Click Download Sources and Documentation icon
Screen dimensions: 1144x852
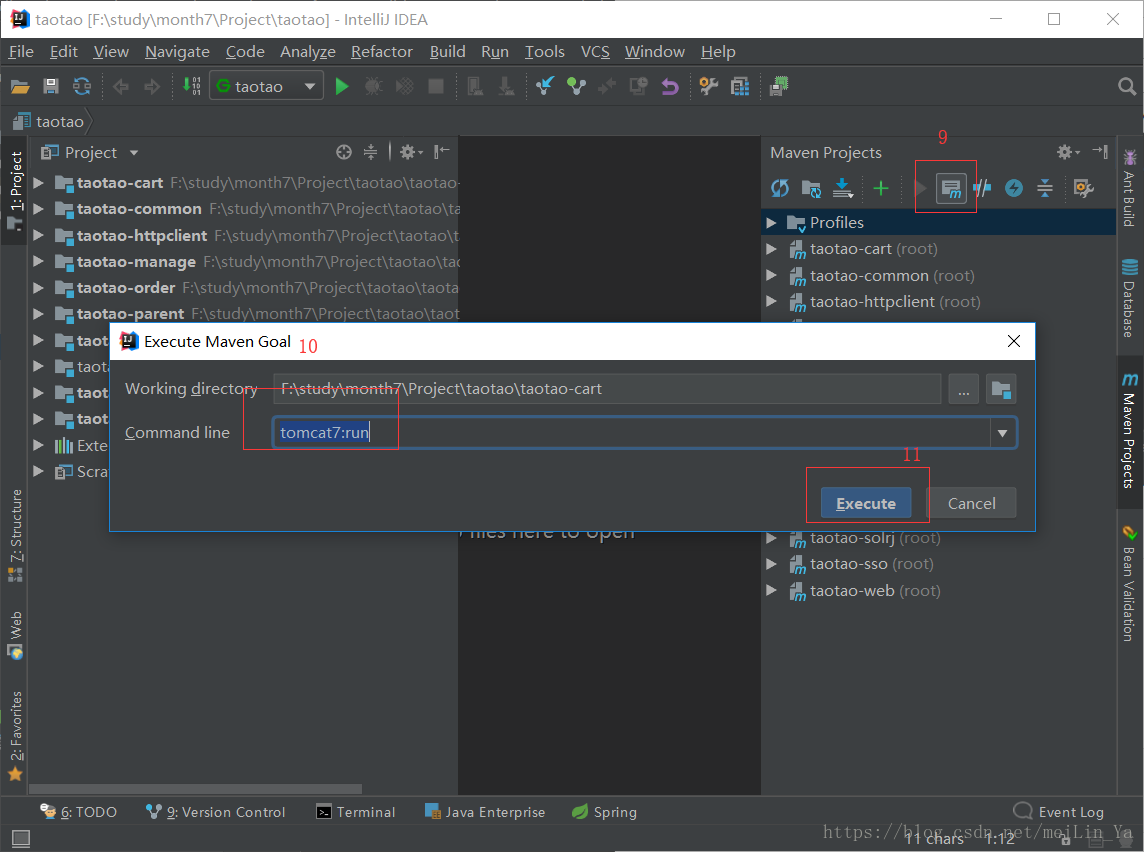(x=843, y=188)
